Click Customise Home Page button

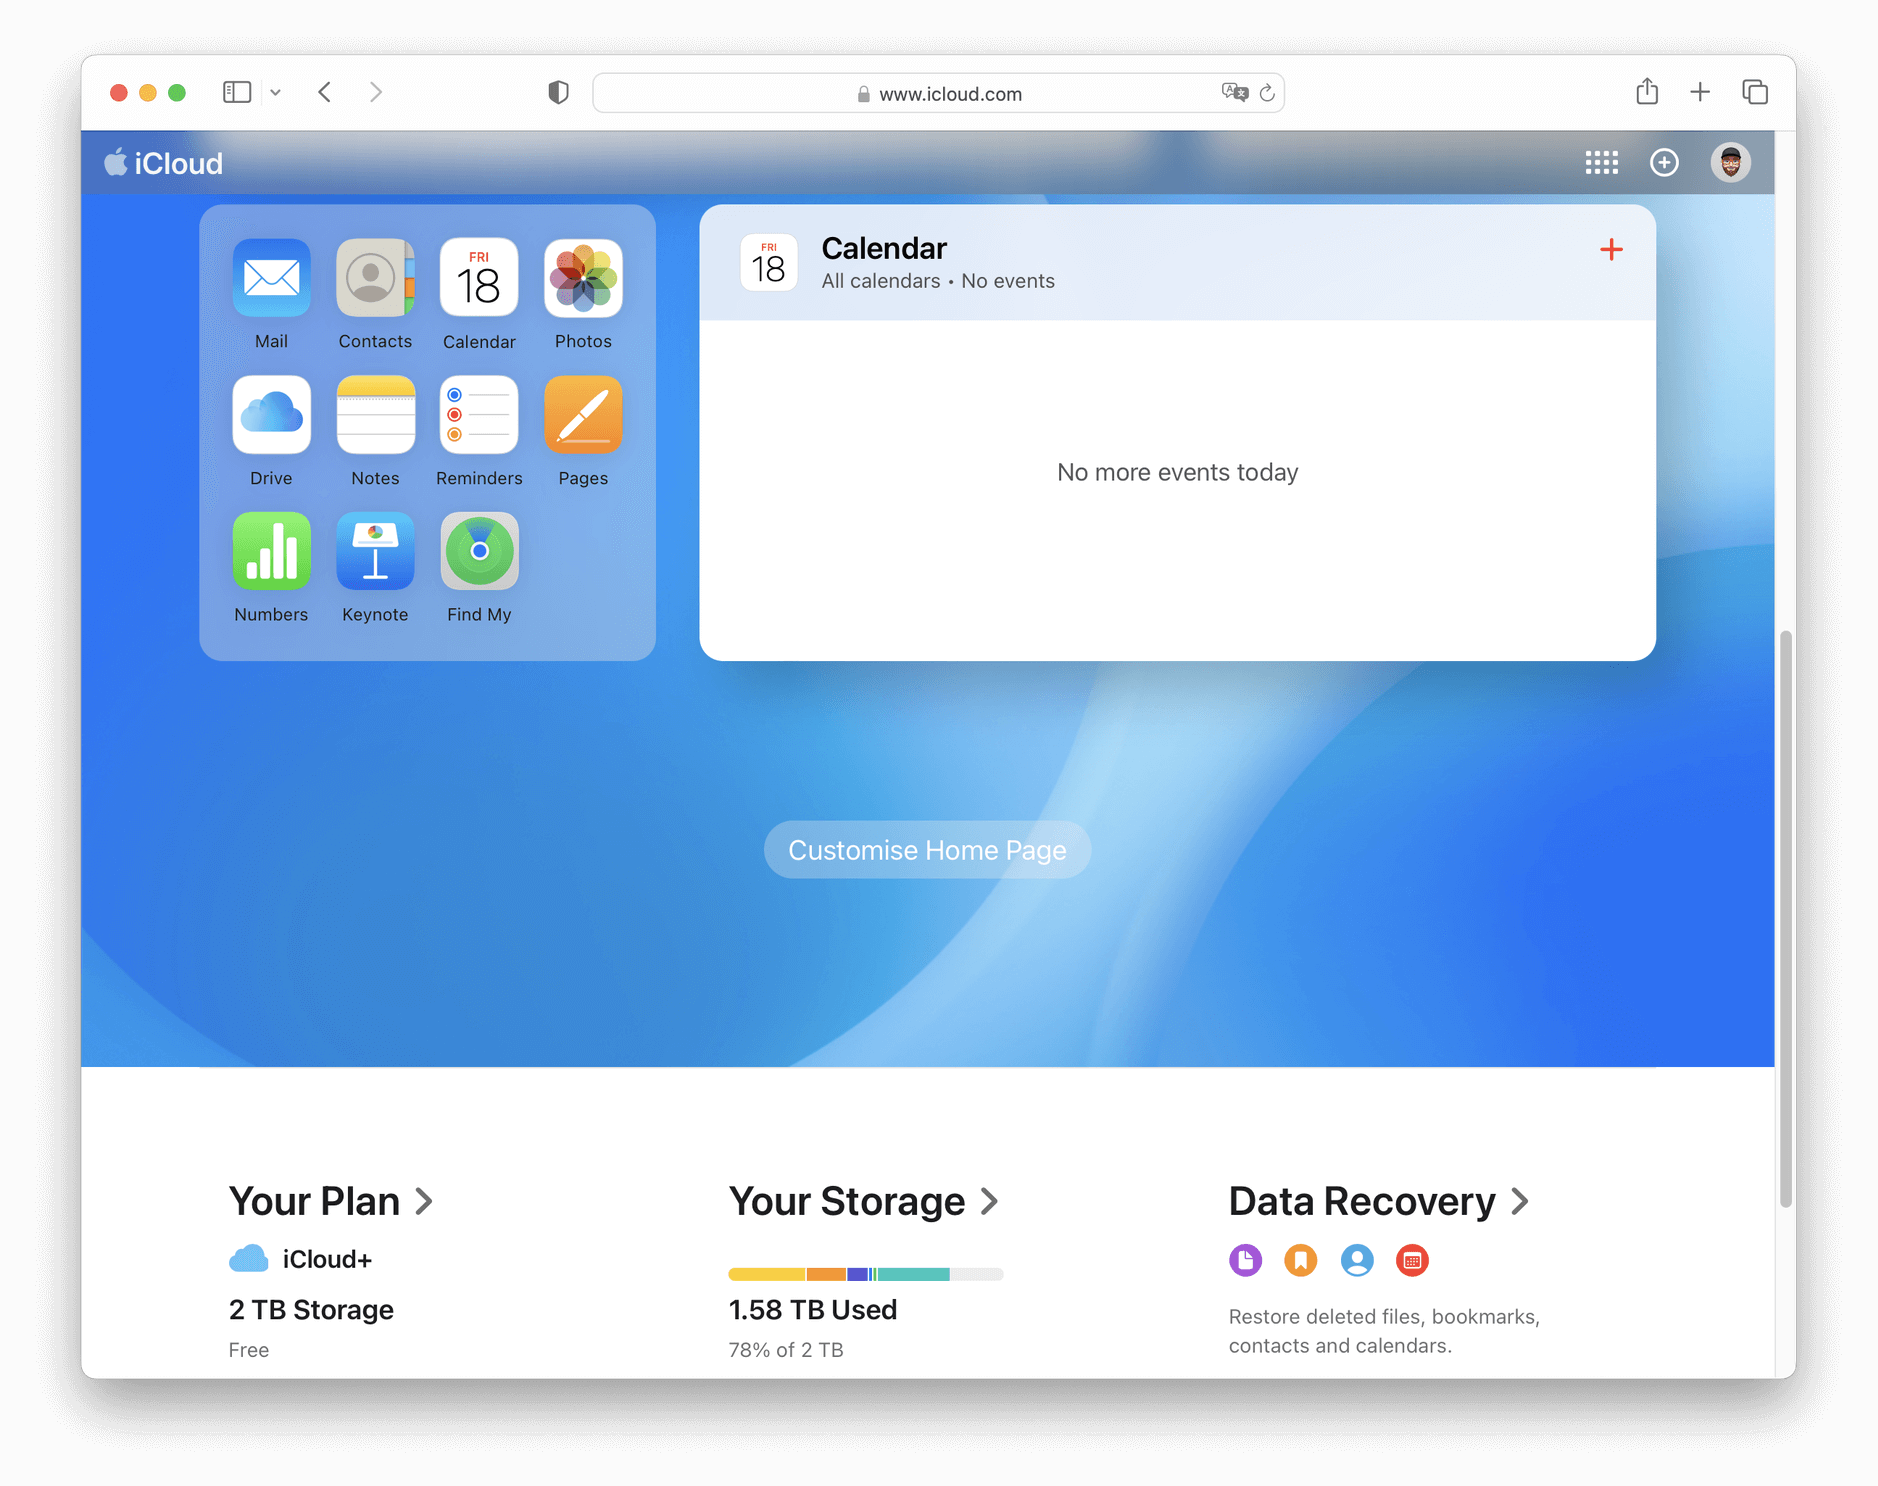point(927,850)
